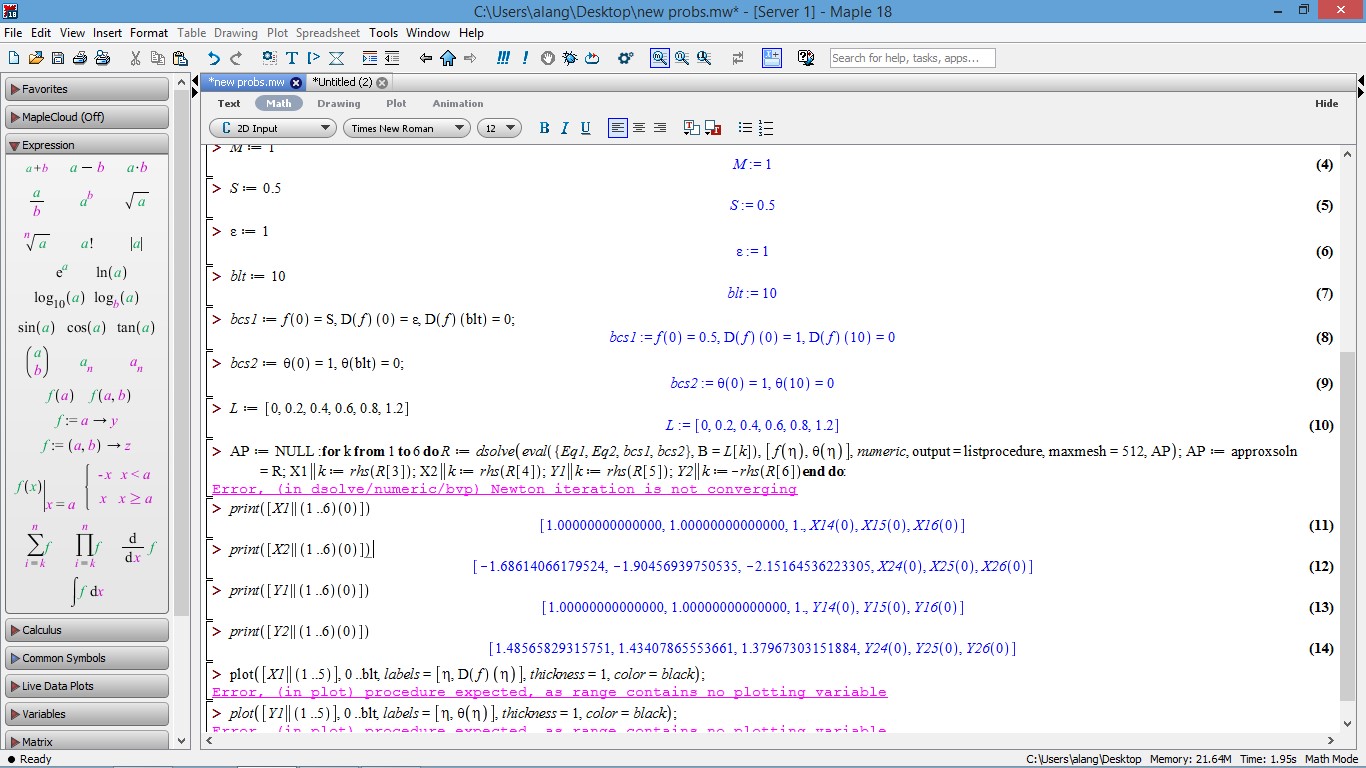Insert plain text with the T icon

click(291, 58)
